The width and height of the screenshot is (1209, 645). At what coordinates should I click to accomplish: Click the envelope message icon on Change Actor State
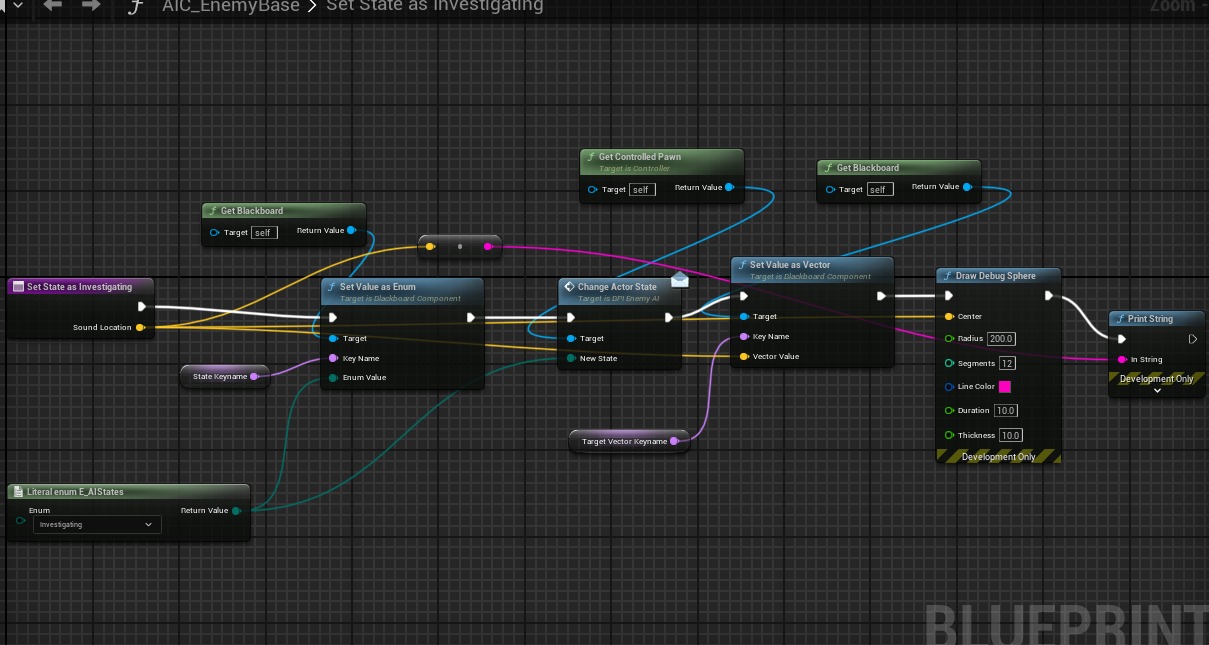680,279
